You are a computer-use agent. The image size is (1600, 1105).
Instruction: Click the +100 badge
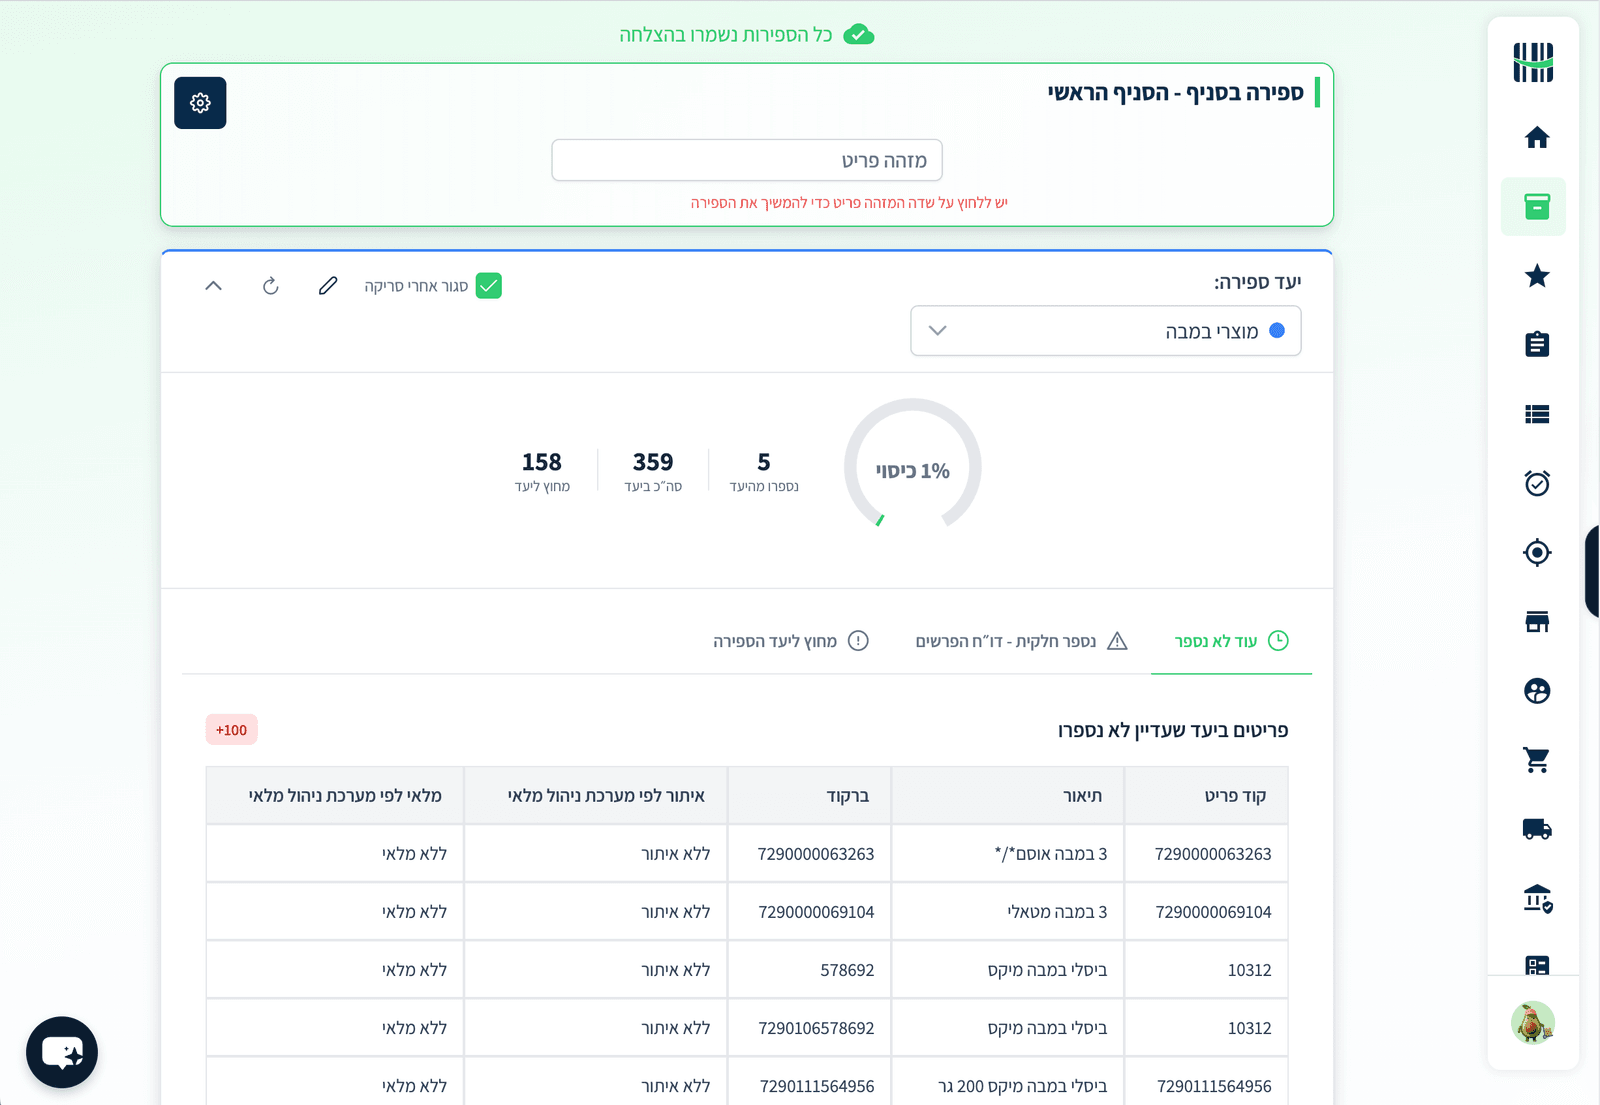231,730
